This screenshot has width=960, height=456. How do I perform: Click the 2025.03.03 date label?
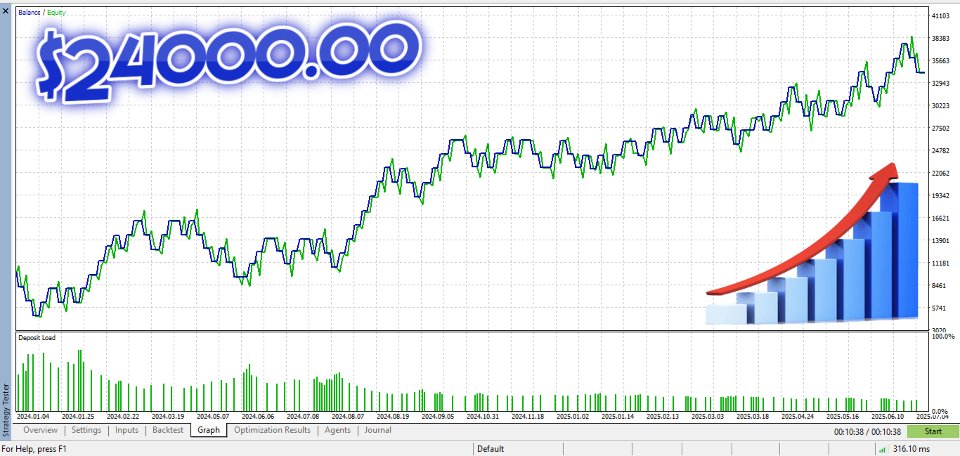click(x=708, y=416)
